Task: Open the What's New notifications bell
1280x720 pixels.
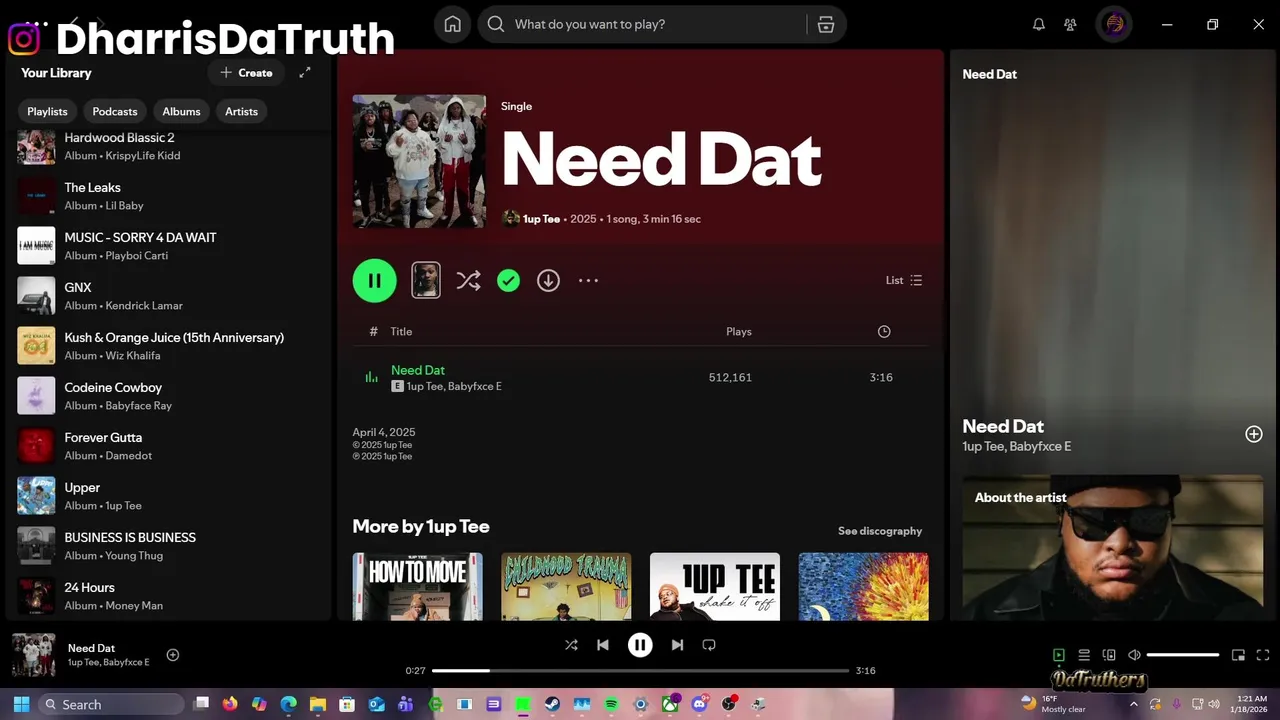Action: pyautogui.click(x=1039, y=24)
